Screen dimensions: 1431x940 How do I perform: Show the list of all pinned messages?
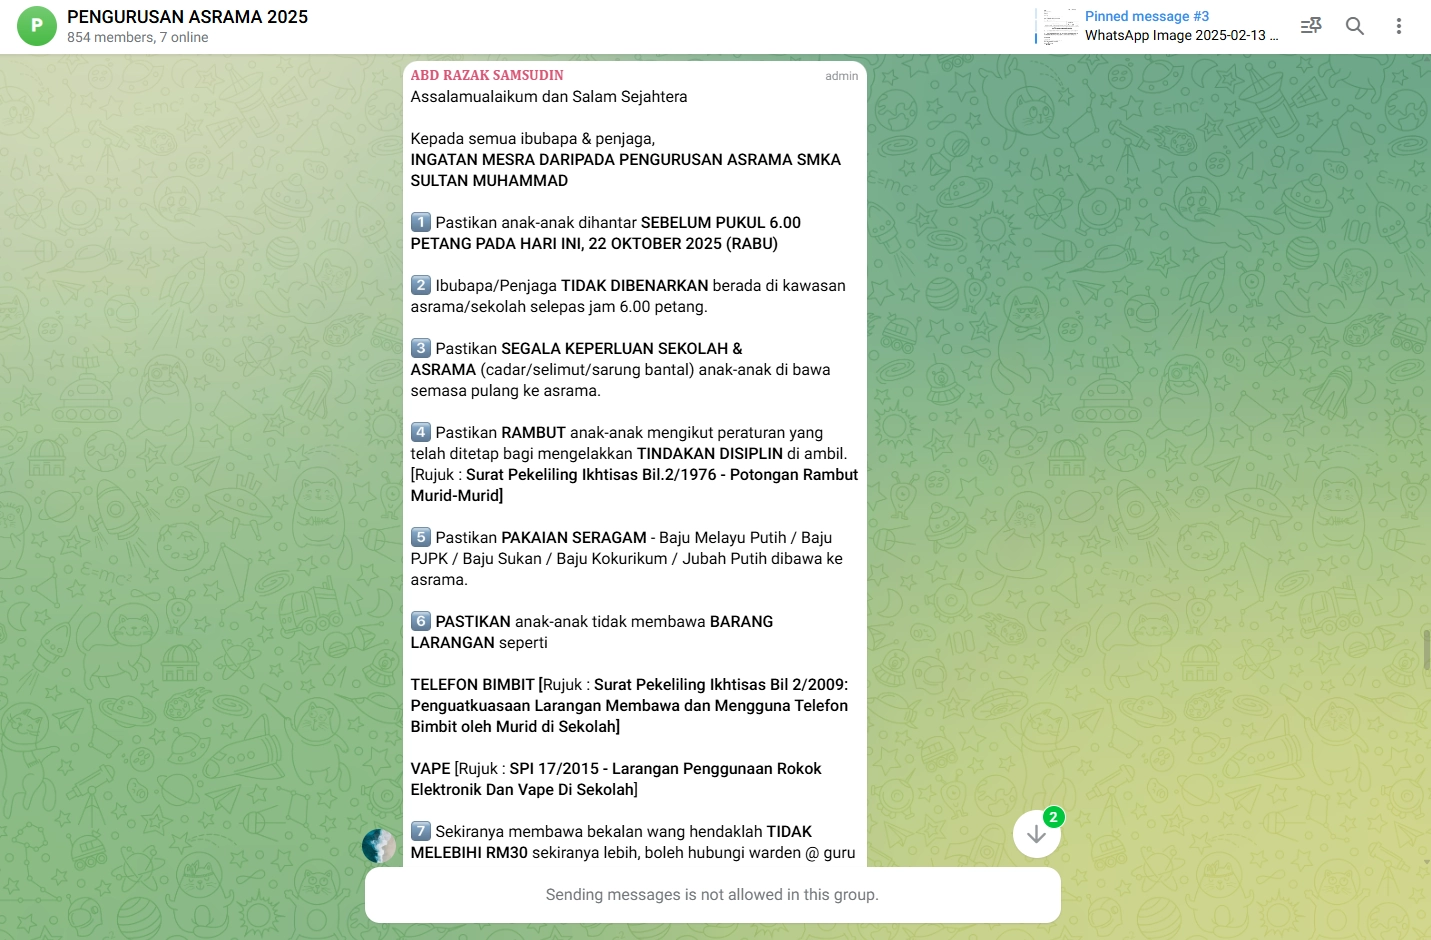tap(1310, 26)
